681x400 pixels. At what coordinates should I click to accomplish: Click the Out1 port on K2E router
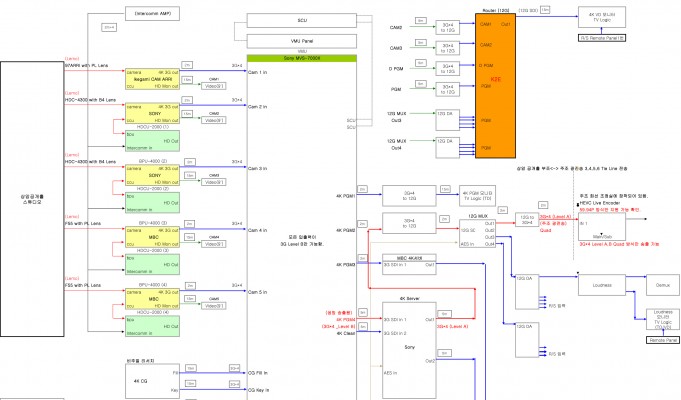pyautogui.click(x=506, y=24)
